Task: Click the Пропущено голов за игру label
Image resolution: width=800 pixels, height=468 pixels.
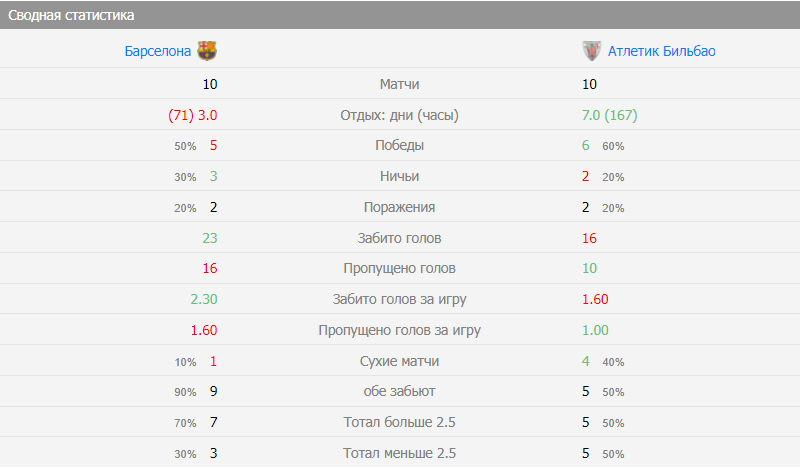Action: (400, 330)
